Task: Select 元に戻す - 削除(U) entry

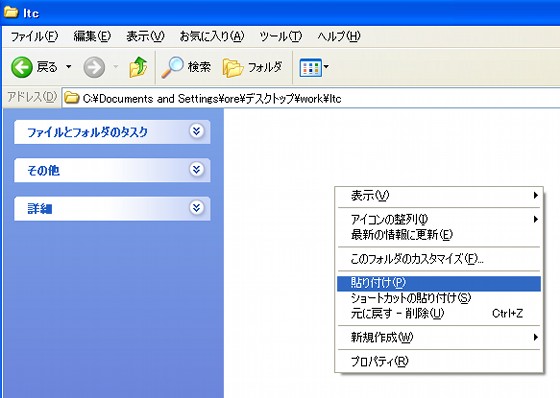Action: pos(439,314)
